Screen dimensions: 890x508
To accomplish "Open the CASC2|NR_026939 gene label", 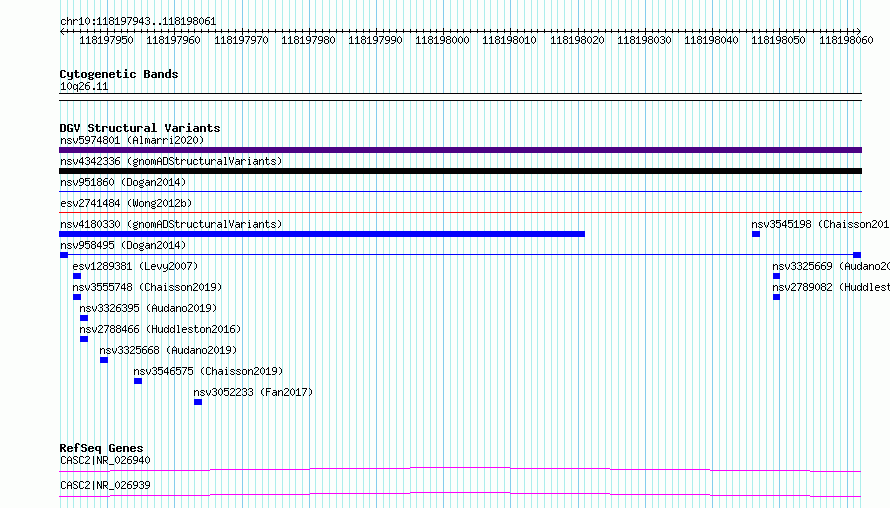I will point(105,485).
